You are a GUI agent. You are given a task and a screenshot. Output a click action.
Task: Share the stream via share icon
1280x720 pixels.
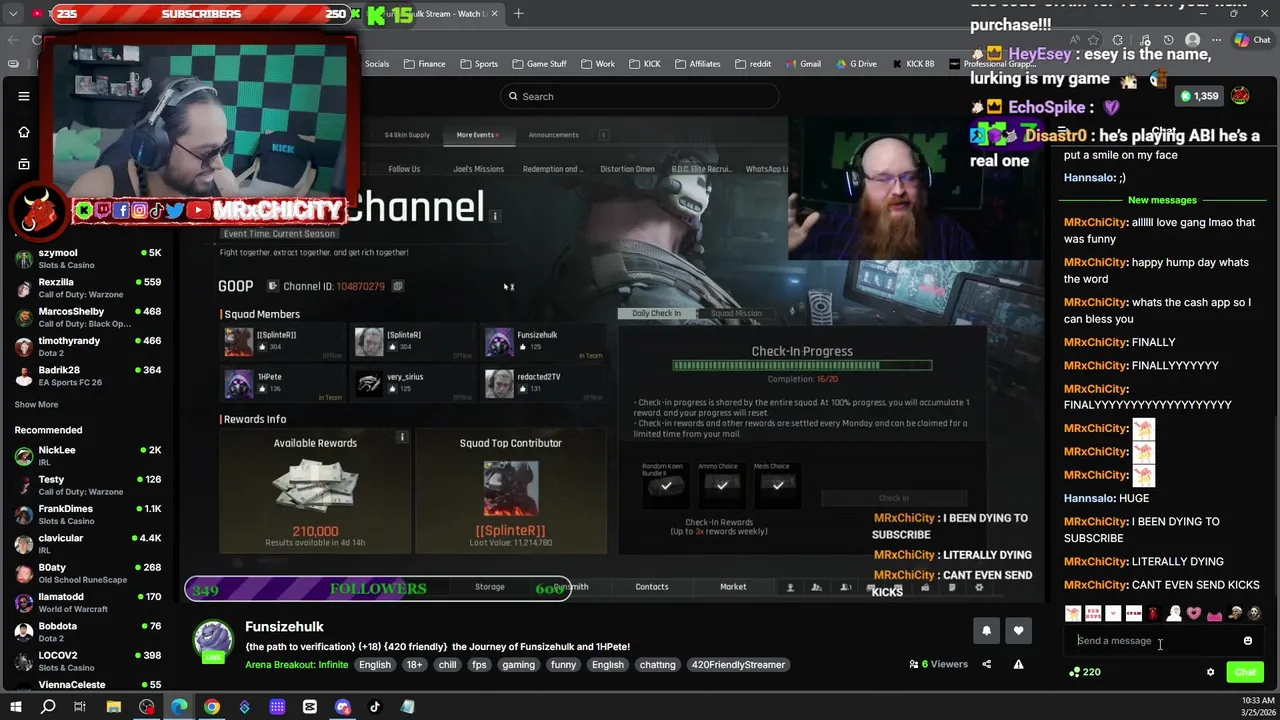point(986,664)
